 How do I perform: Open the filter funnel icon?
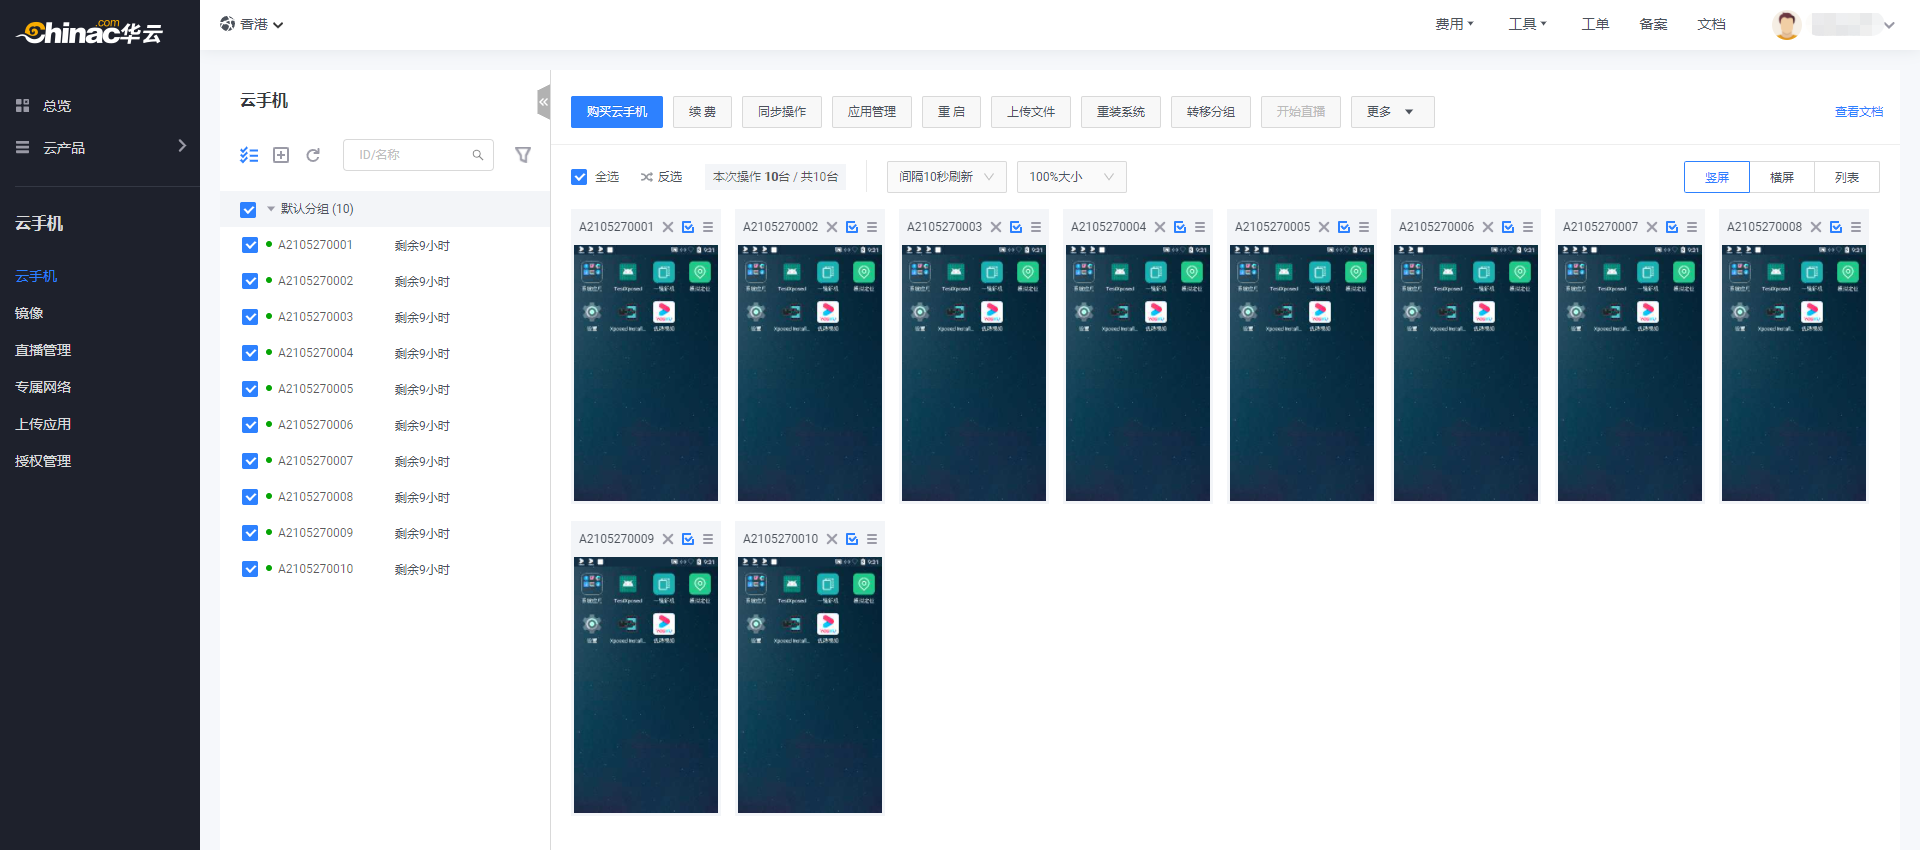523,155
